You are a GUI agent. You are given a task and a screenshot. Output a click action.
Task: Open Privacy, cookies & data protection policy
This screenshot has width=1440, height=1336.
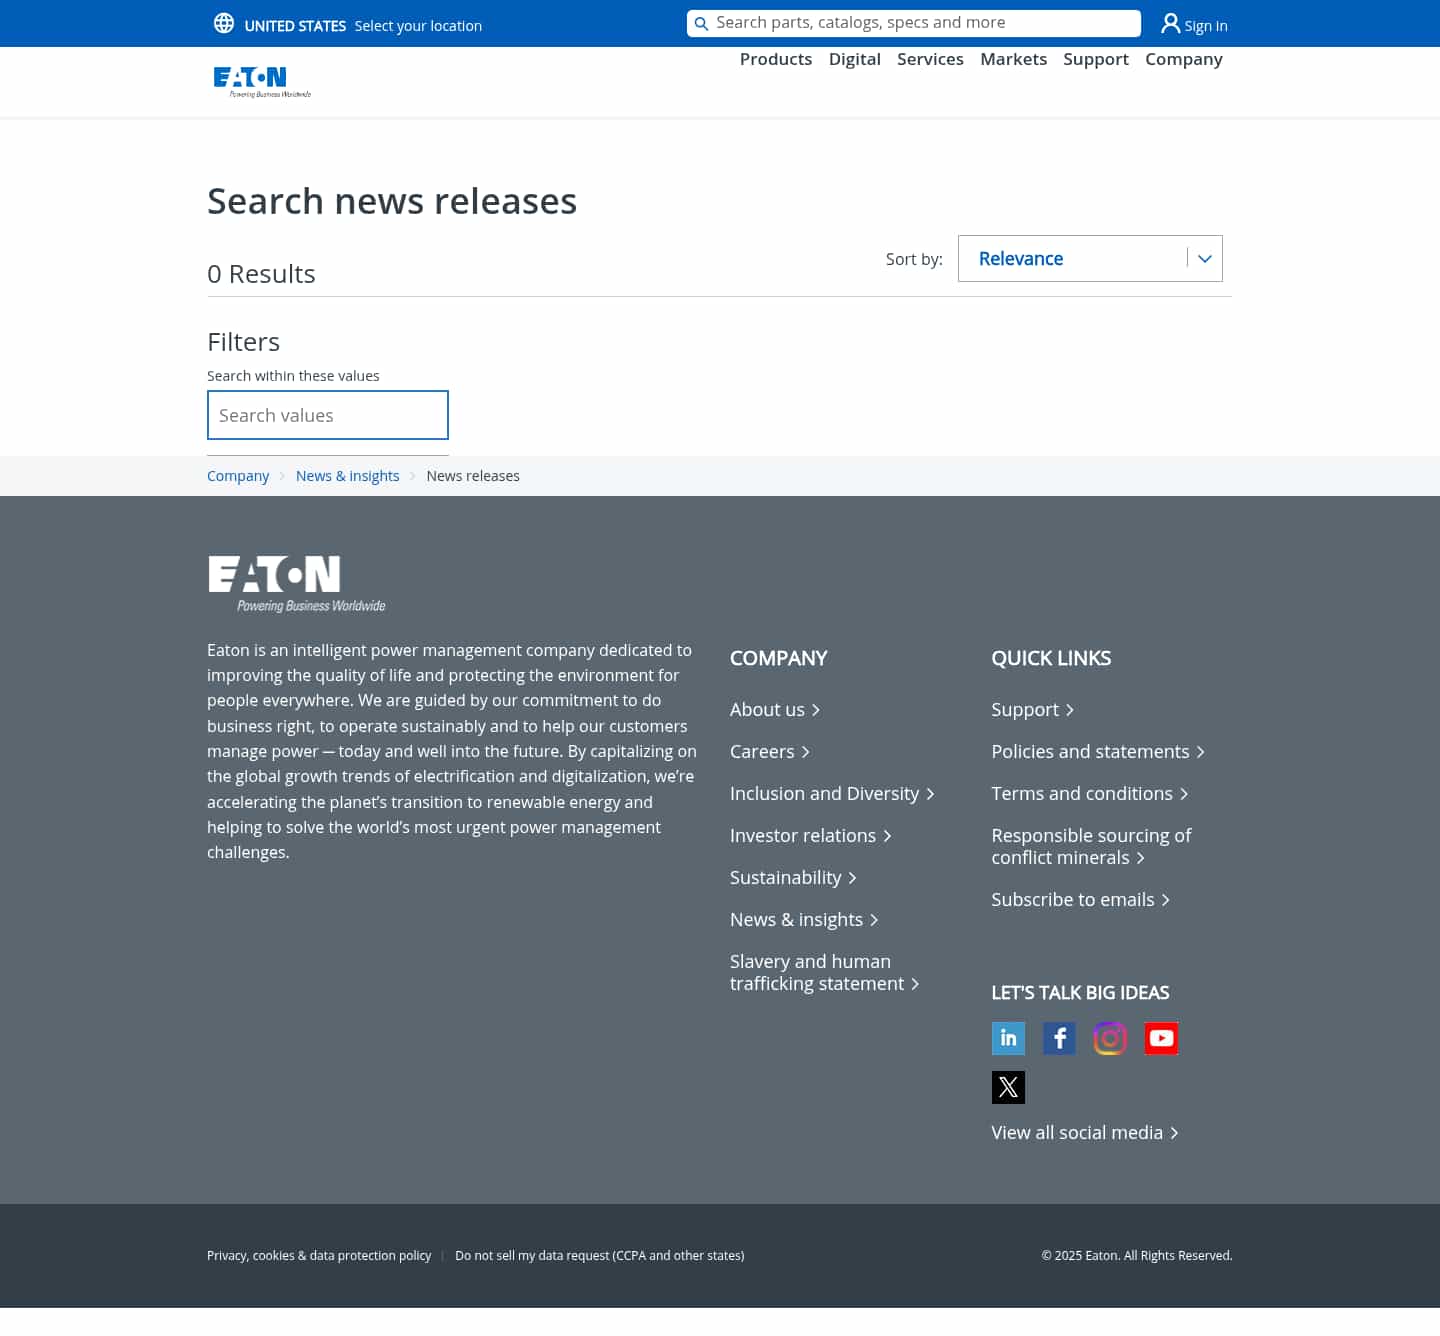click(319, 1255)
